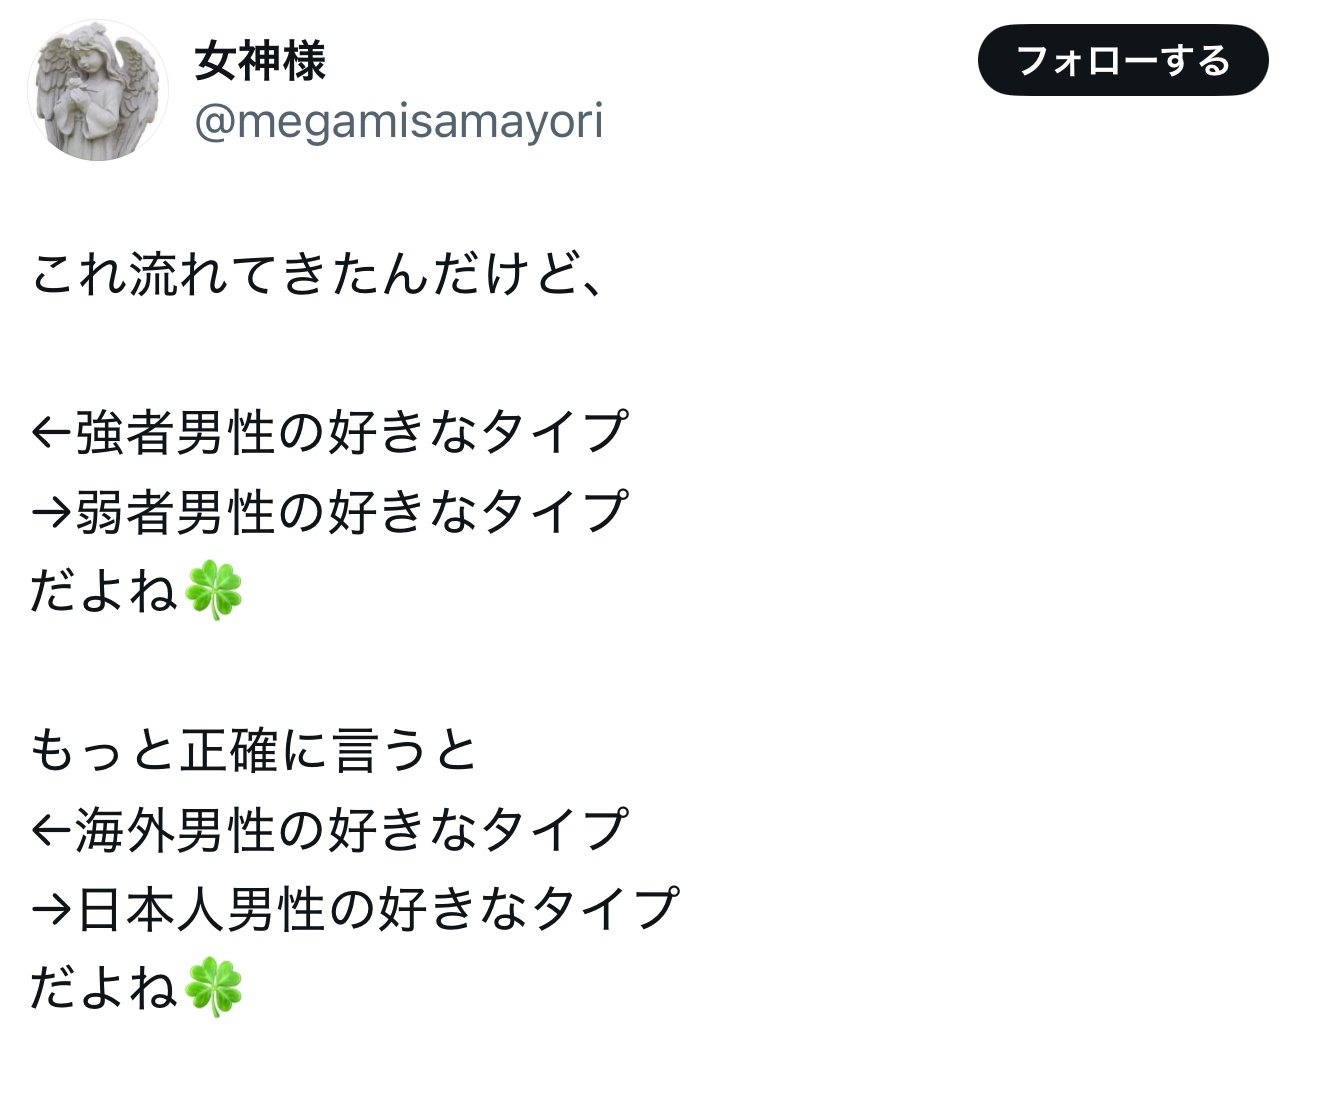Screen dimensions: 1320x1100
Task: Select the text 海外男性の好きなタイプ
Action: pos(352,829)
